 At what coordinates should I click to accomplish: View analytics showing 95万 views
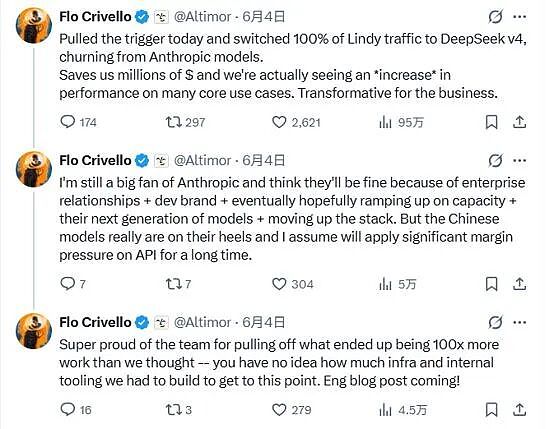tap(401, 122)
